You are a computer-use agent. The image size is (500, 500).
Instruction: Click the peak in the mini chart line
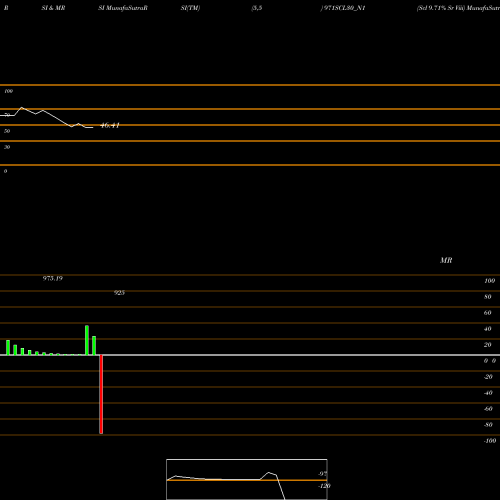click(269, 473)
